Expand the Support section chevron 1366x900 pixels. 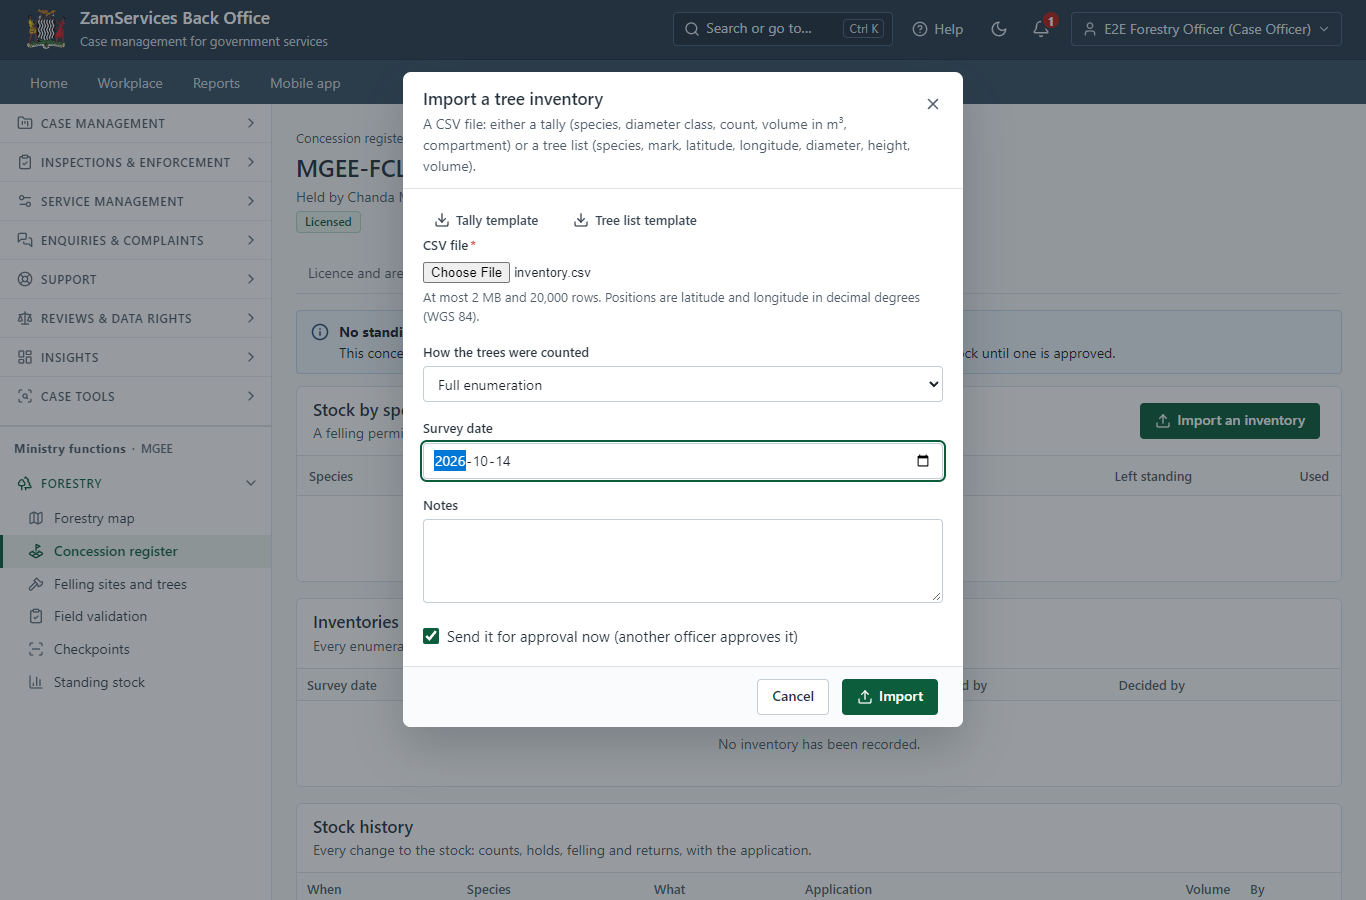click(x=251, y=279)
